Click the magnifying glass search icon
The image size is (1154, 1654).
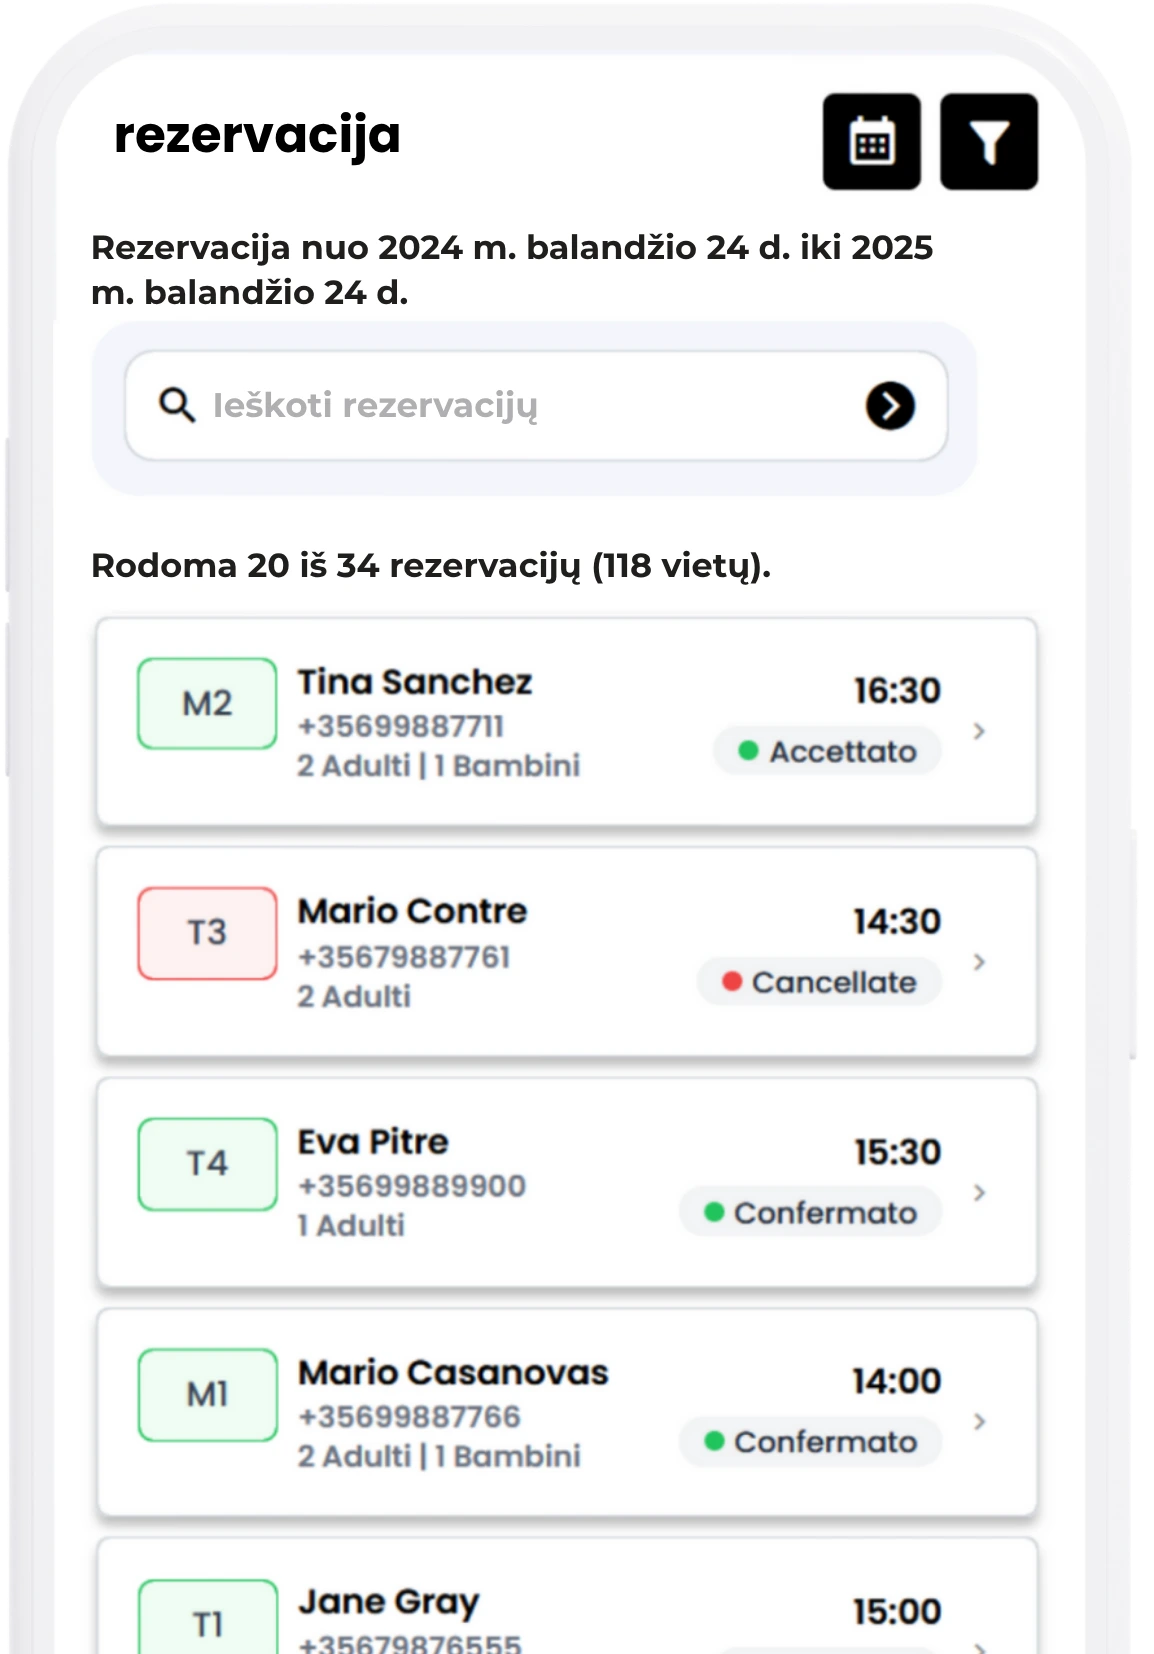coord(177,405)
